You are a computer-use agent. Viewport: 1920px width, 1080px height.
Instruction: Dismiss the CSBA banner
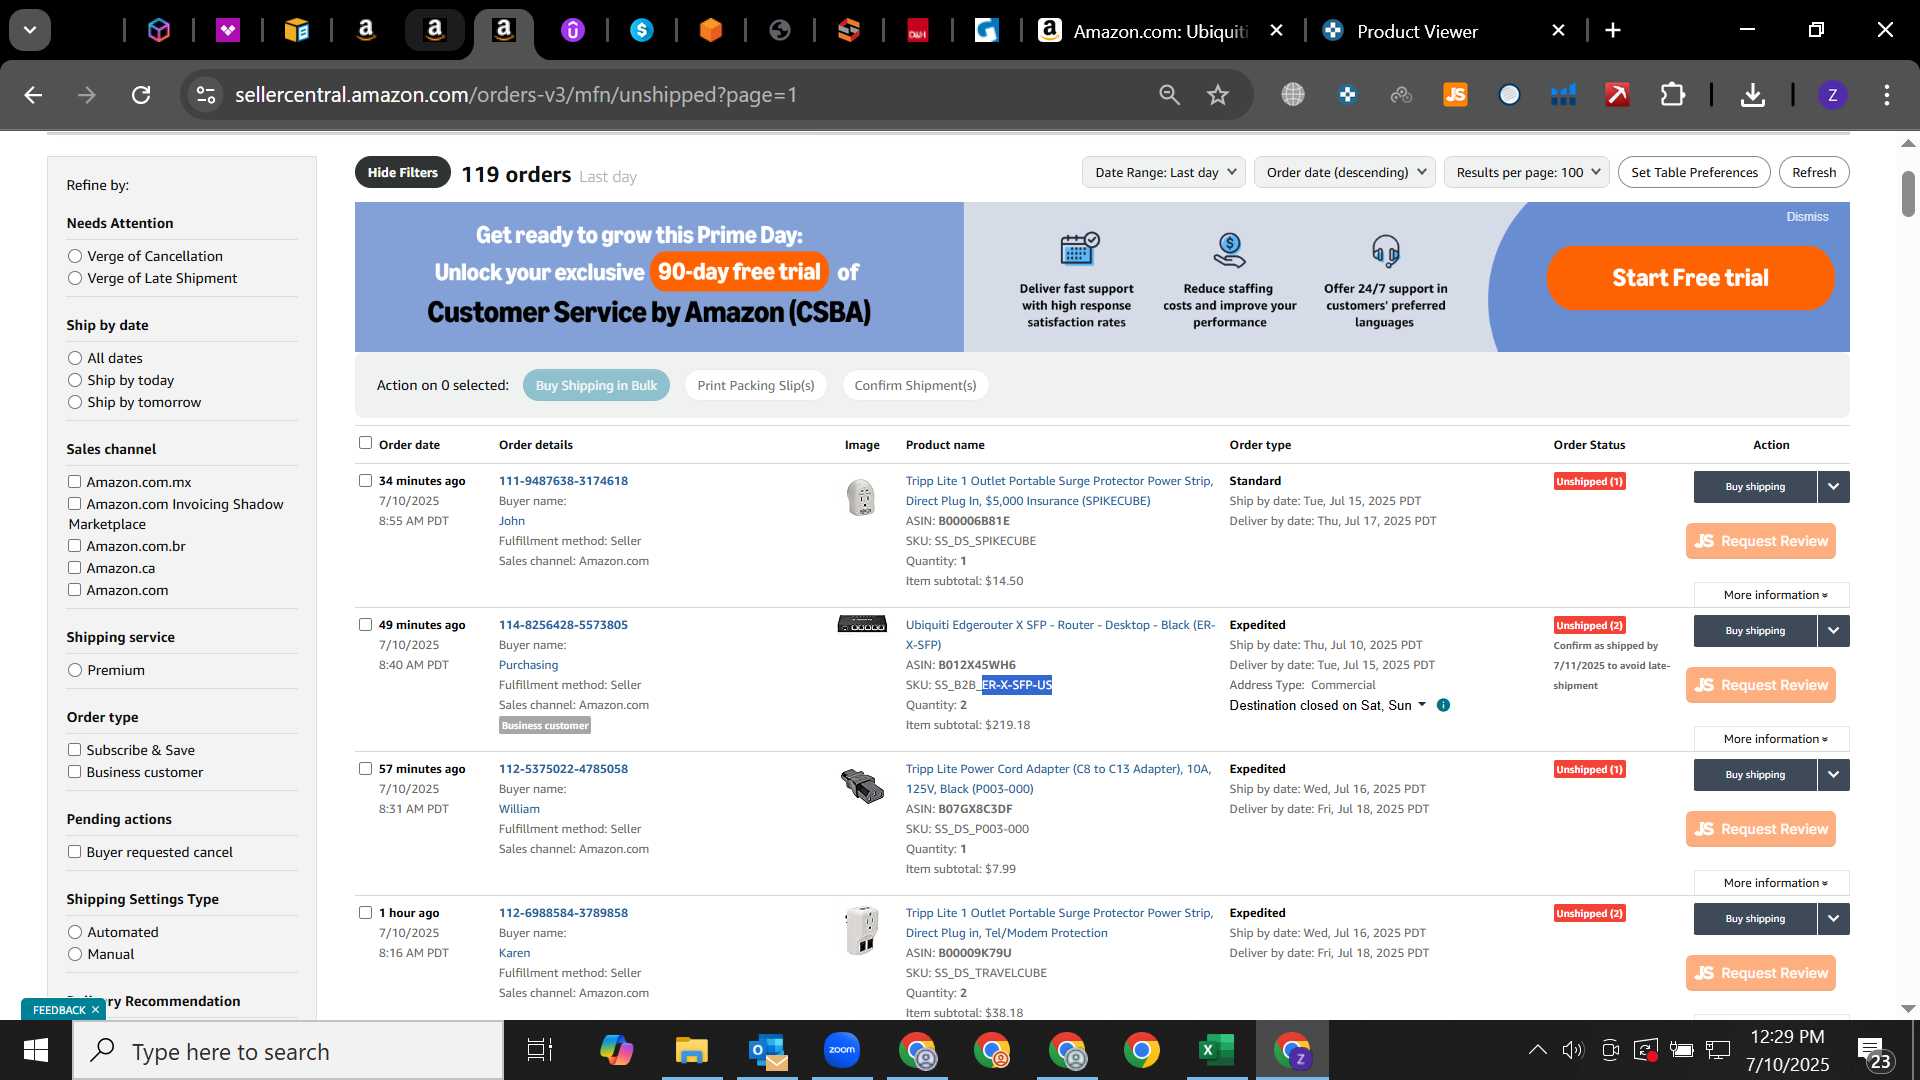1807,217
